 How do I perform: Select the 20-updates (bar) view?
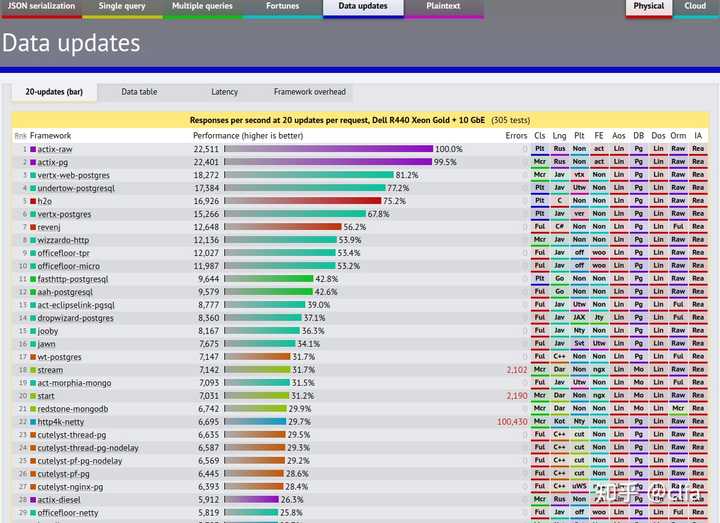54,92
